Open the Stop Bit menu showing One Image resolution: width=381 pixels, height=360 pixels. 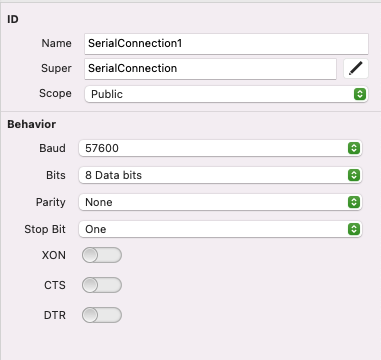220,229
